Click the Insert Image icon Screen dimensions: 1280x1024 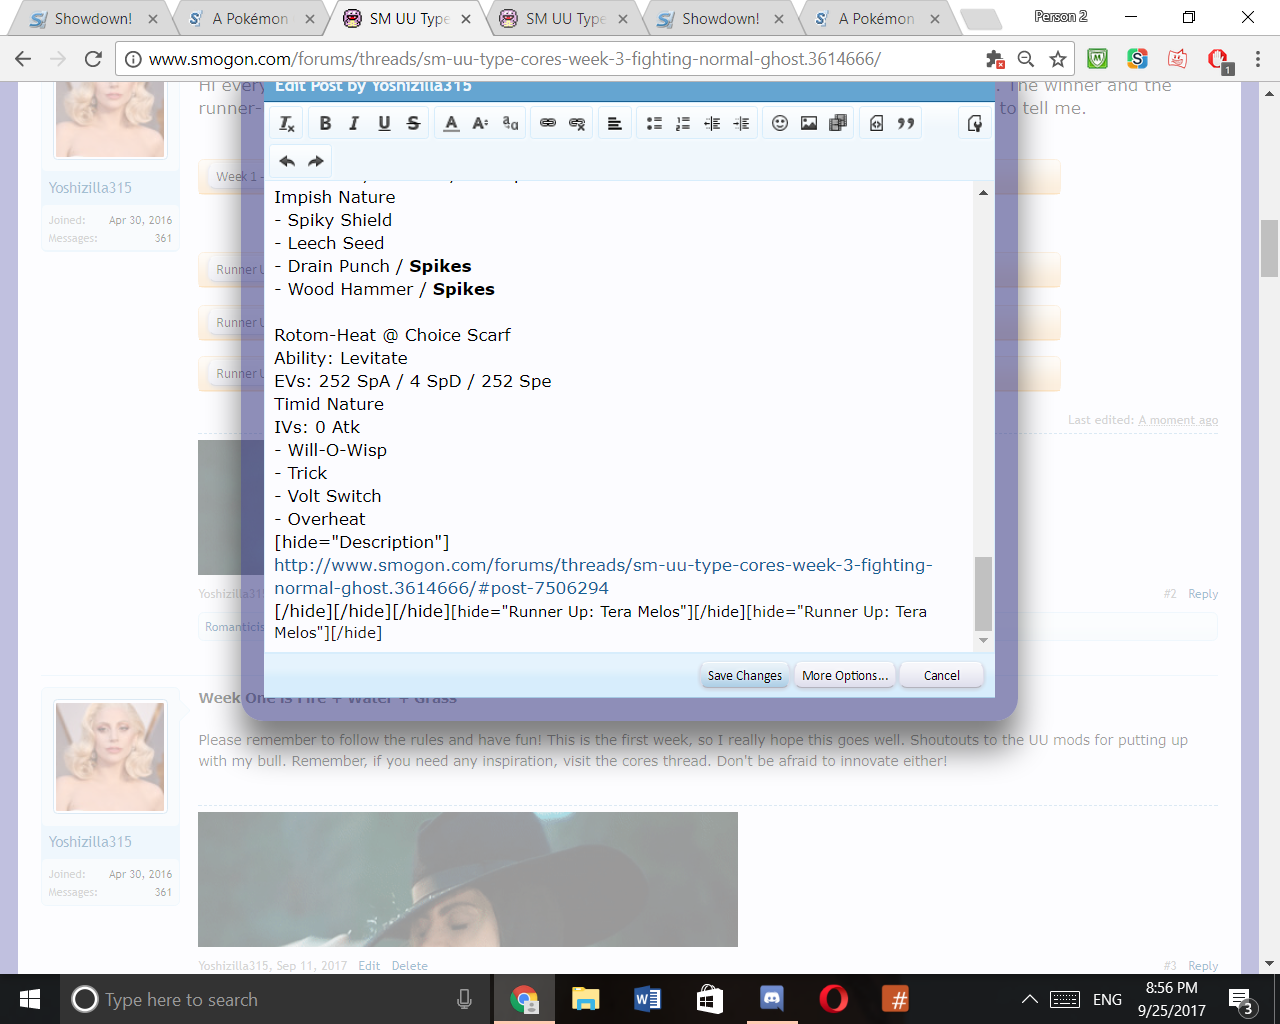coord(809,123)
